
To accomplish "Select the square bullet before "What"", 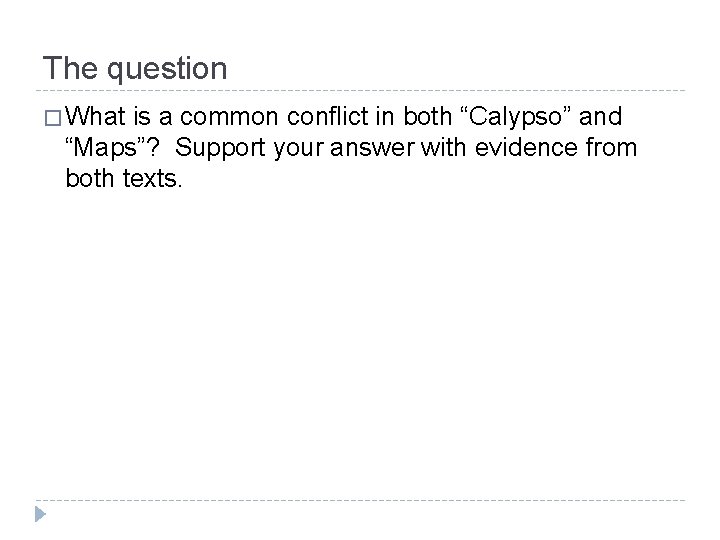I will (x=53, y=118).
